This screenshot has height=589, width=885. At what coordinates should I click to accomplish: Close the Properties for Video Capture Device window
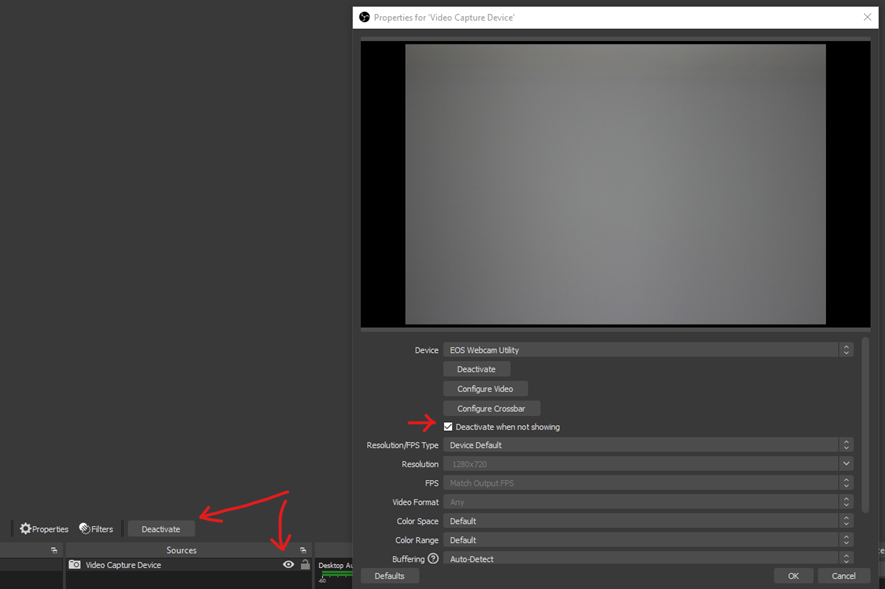pyautogui.click(x=868, y=17)
